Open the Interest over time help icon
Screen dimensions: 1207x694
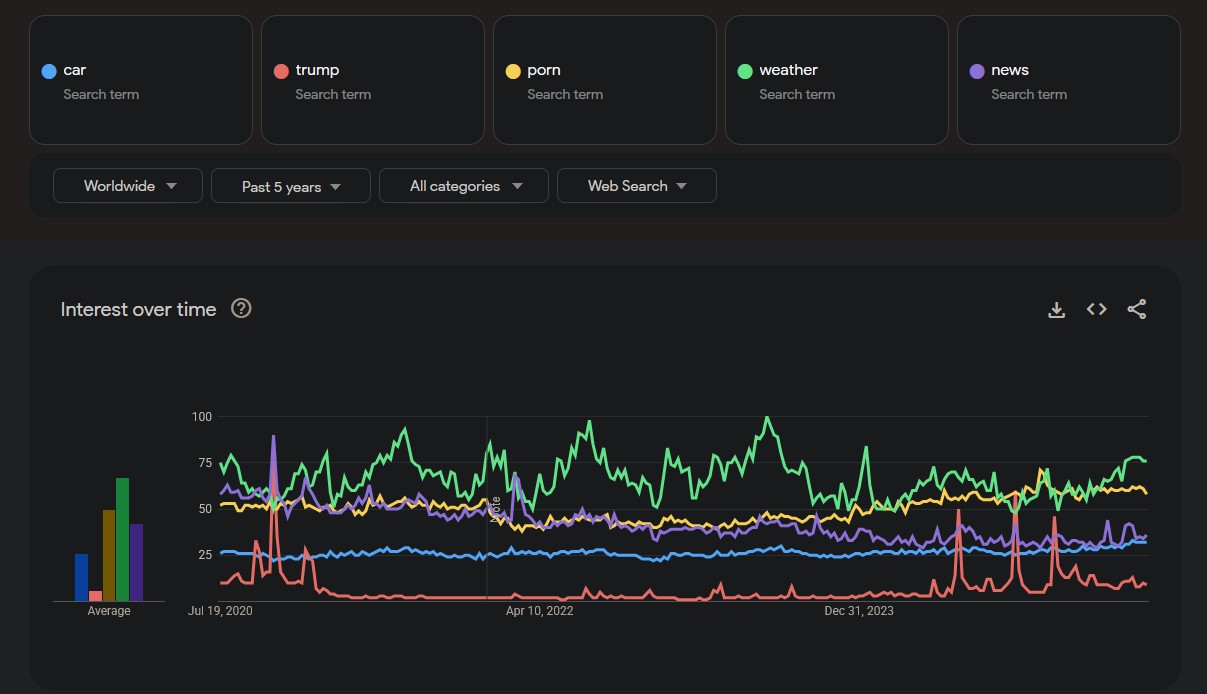click(x=241, y=308)
